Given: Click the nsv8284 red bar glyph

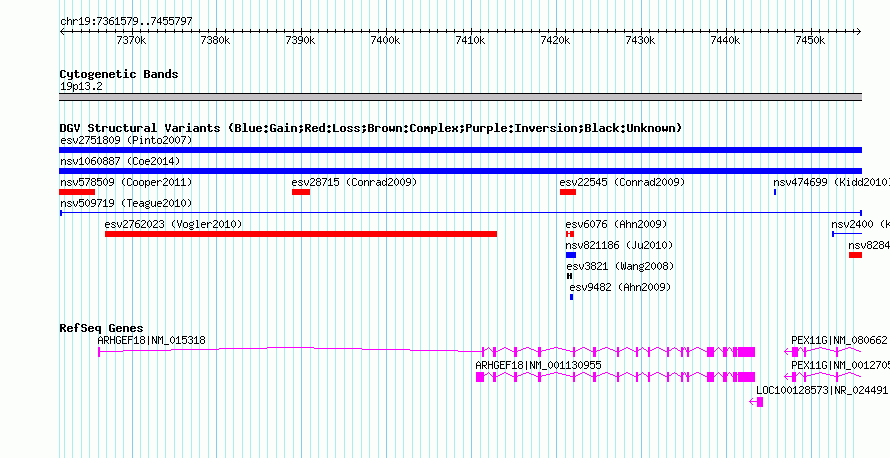Looking at the screenshot, I should click(x=855, y=255).
